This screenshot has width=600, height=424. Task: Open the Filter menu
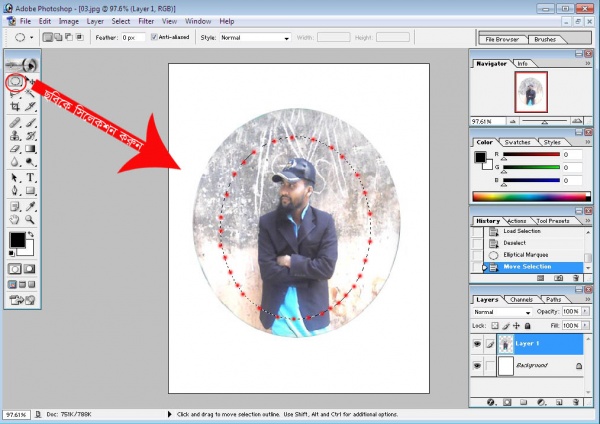pos(146,21)
